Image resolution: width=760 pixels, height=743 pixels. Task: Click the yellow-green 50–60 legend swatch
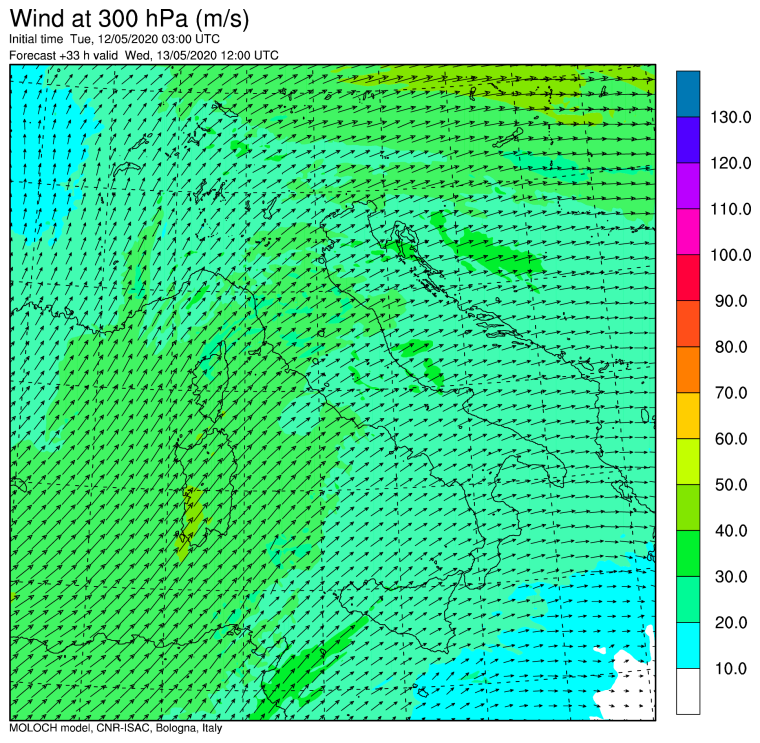point(688,461)
